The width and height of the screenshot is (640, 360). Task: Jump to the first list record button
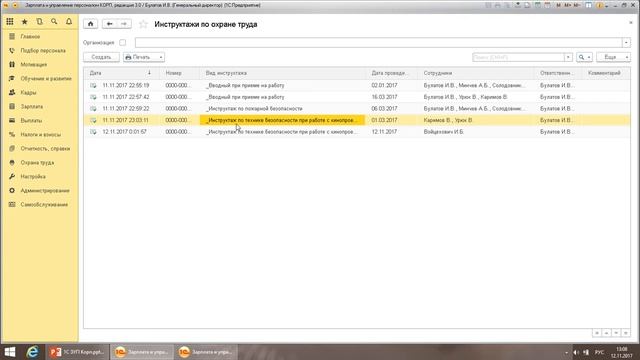597,333
